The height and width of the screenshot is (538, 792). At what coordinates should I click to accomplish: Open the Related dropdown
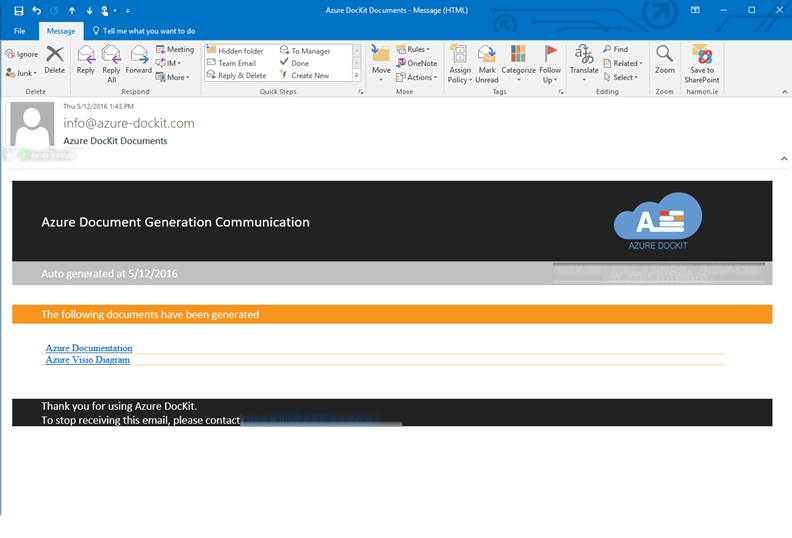(623, 63)
